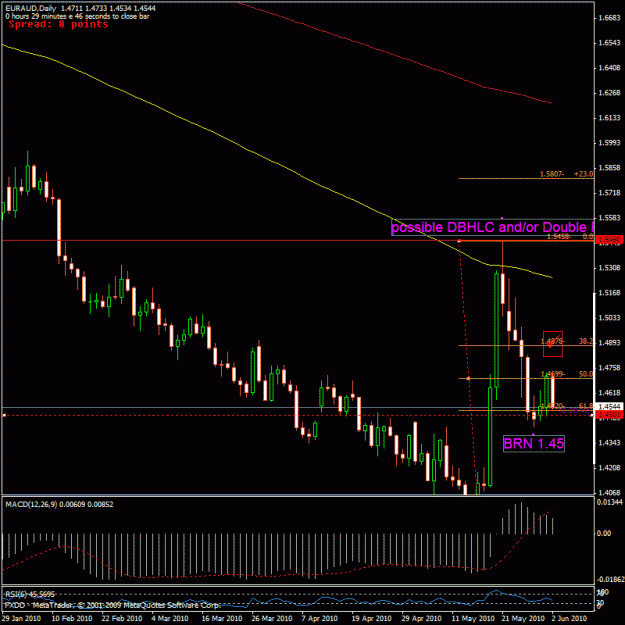Click the 1.5718 price axis value
The width and height of the screenshot is (625, 625).
pos(610,193)
